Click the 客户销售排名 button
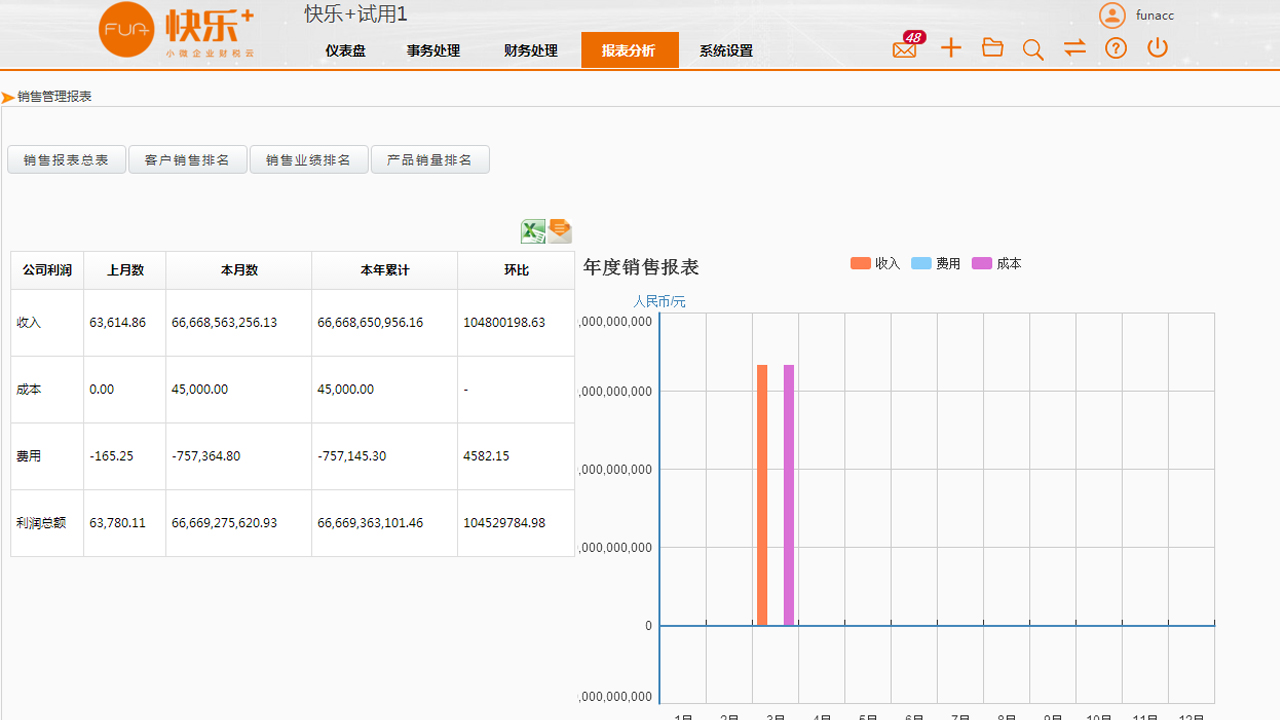 (187, 160)
